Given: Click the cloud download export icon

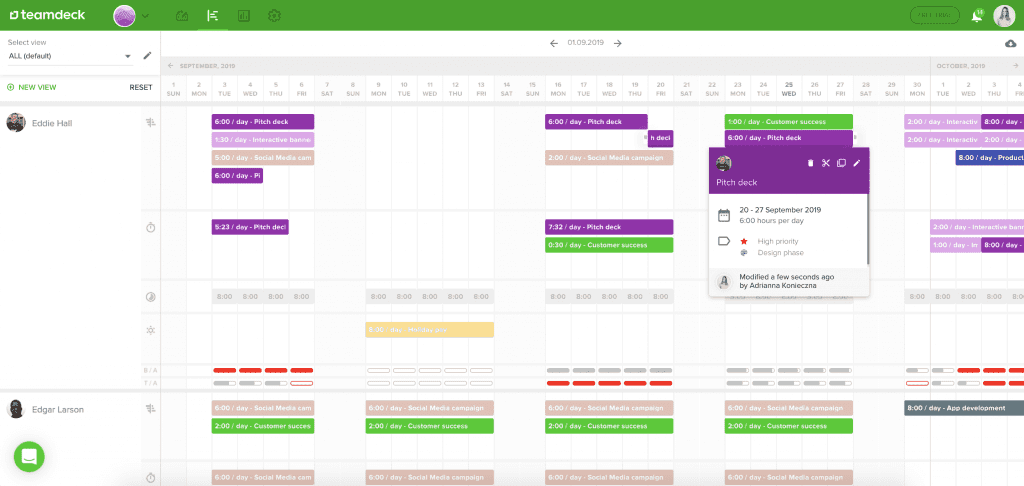Looking at the screenshot, I should click(1010, 43).
